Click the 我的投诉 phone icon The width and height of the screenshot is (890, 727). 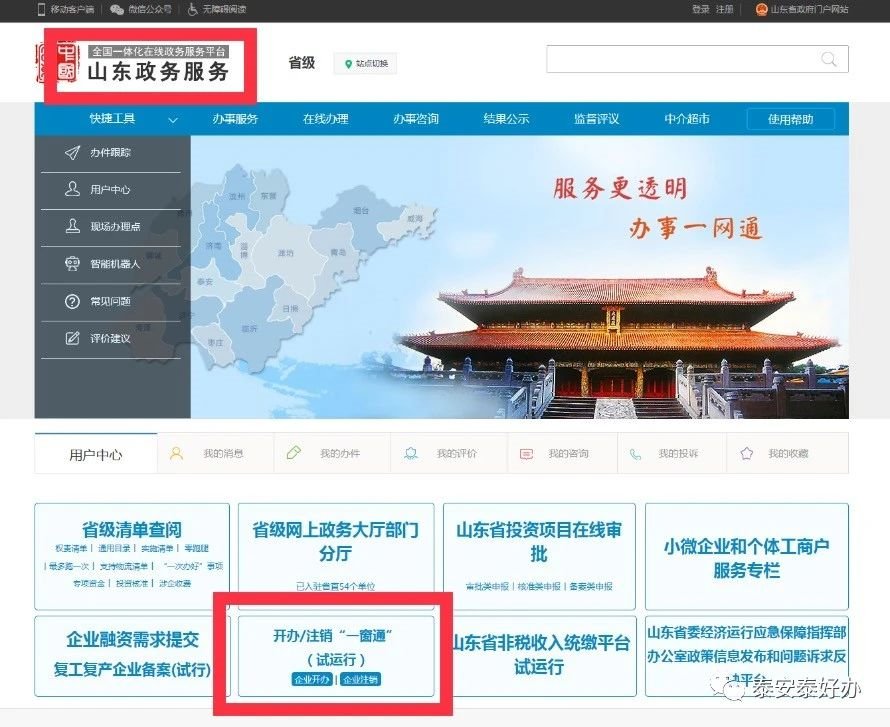635,453
